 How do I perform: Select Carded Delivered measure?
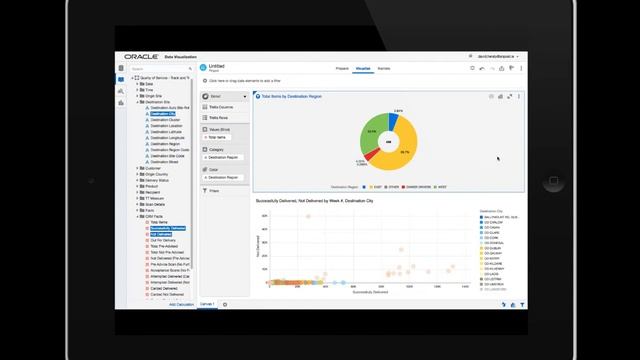click(164, 288)
